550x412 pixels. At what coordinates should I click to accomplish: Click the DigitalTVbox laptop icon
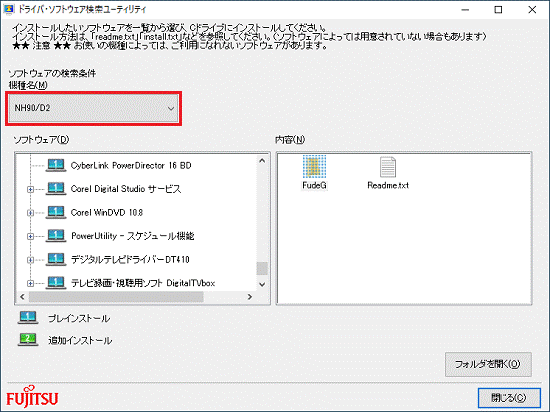pyautogui.click(x=56, y=283)
